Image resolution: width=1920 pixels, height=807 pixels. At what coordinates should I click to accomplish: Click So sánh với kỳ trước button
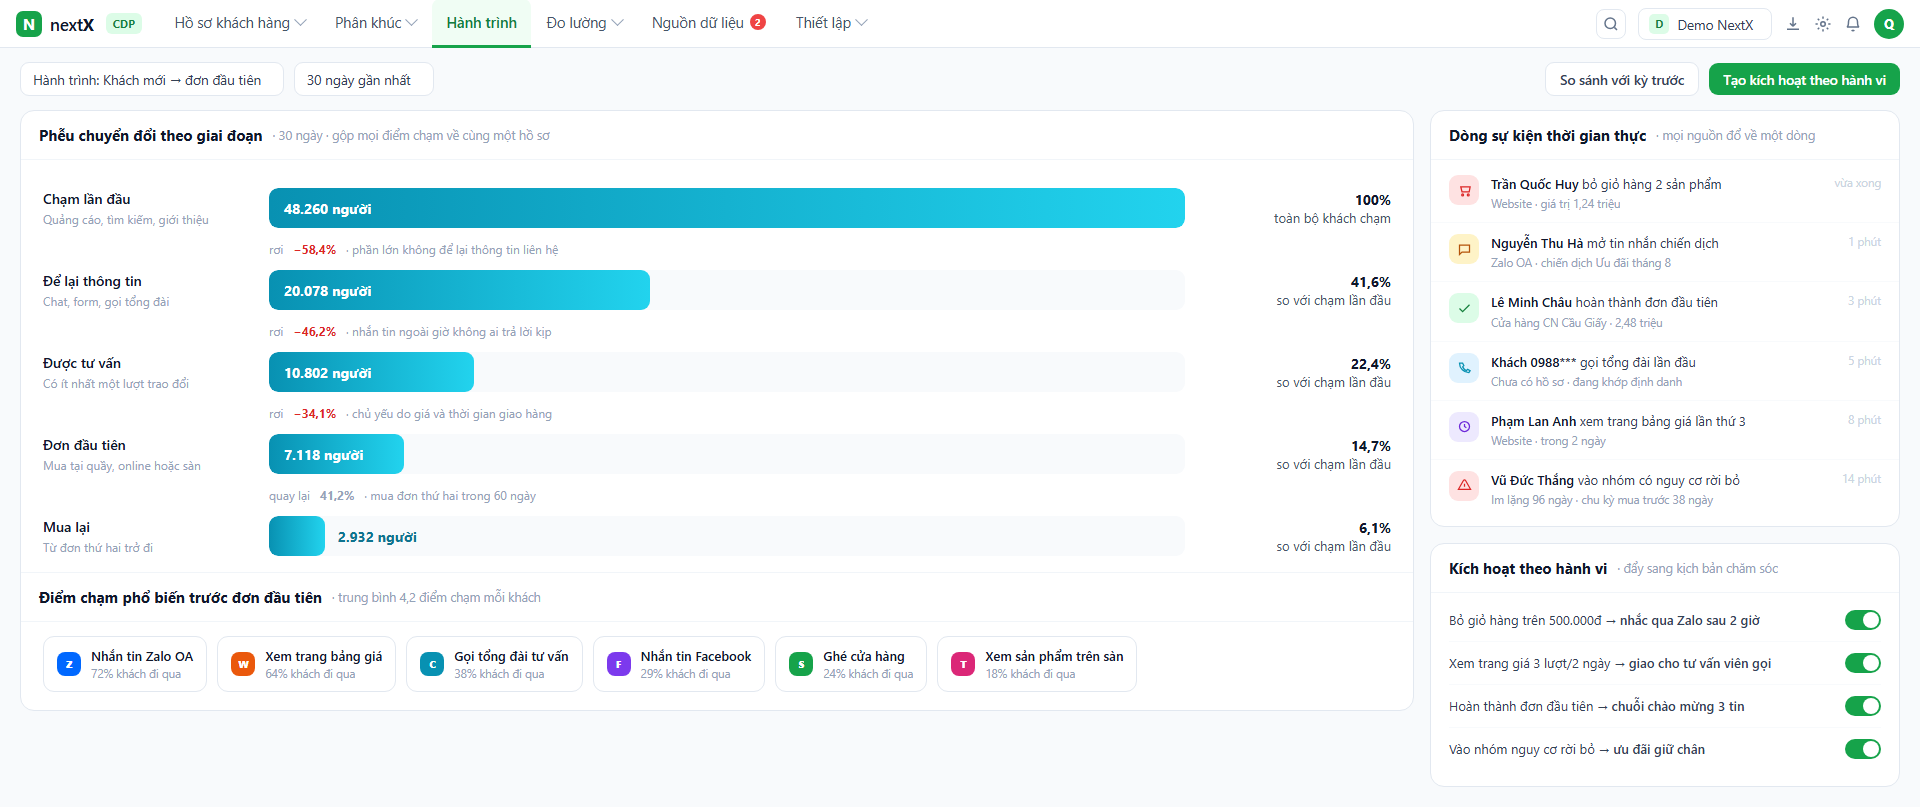(x=1621, y=80)
